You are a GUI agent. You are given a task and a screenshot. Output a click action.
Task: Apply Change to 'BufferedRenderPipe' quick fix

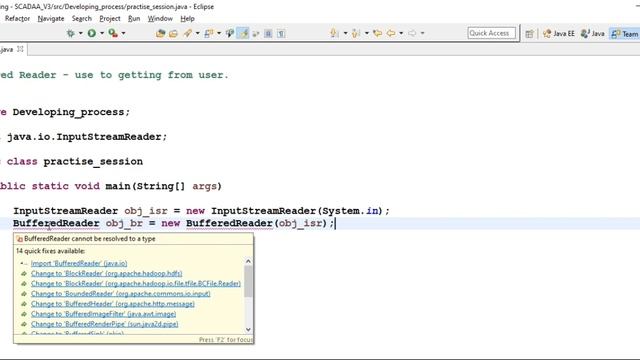click(x=104, y=324)
